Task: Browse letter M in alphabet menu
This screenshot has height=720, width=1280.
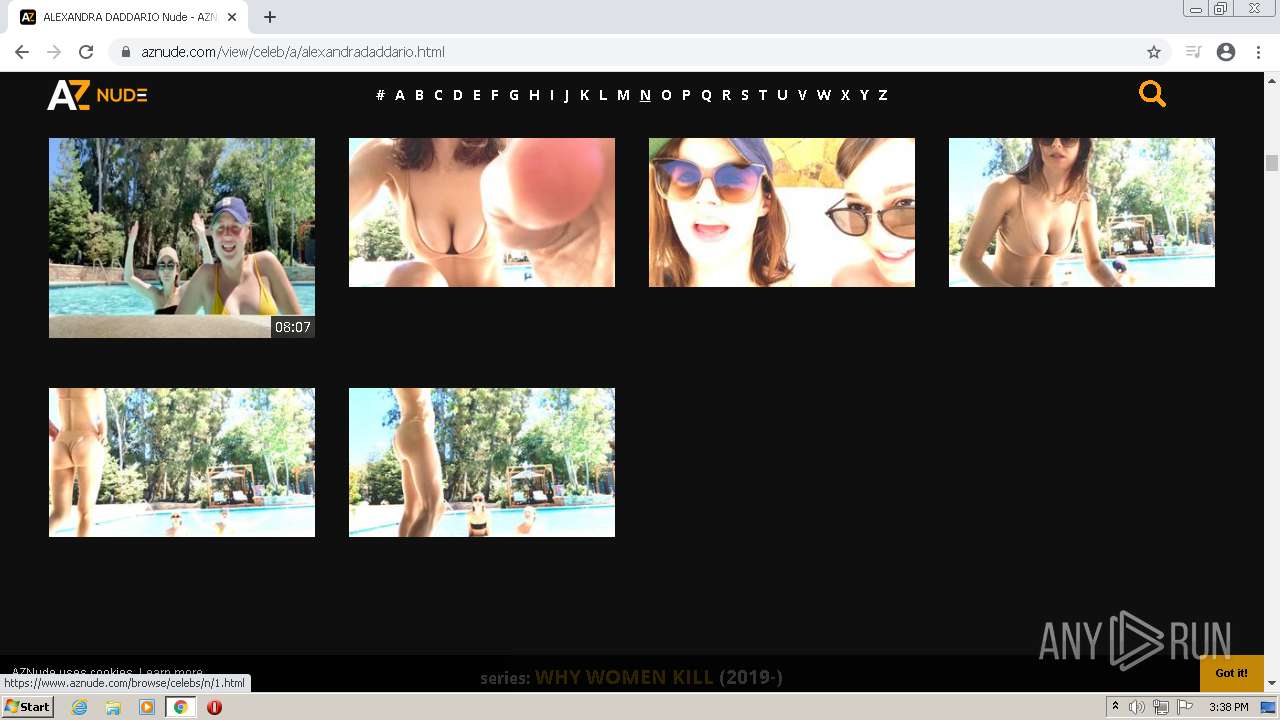Action: (x=623, y=95)
